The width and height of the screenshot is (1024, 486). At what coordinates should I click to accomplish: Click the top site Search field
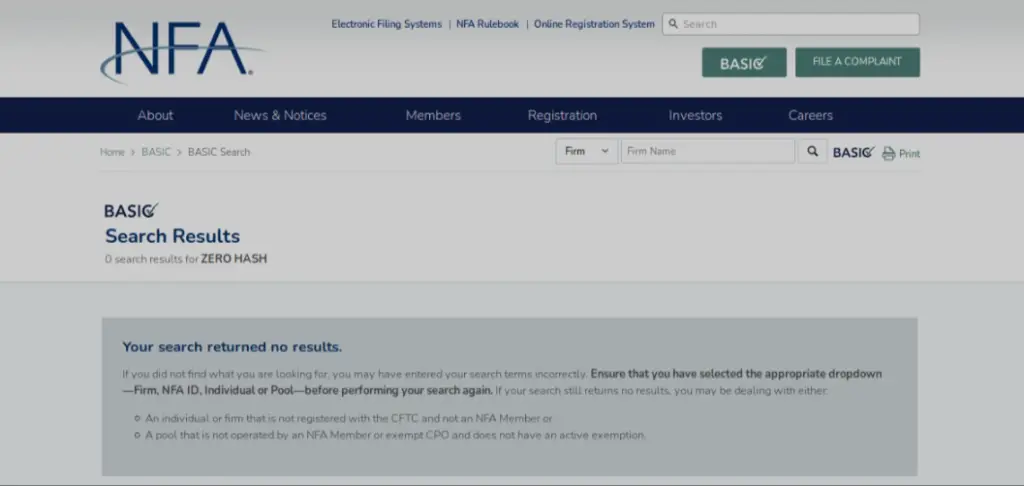[x=791, y=24]
